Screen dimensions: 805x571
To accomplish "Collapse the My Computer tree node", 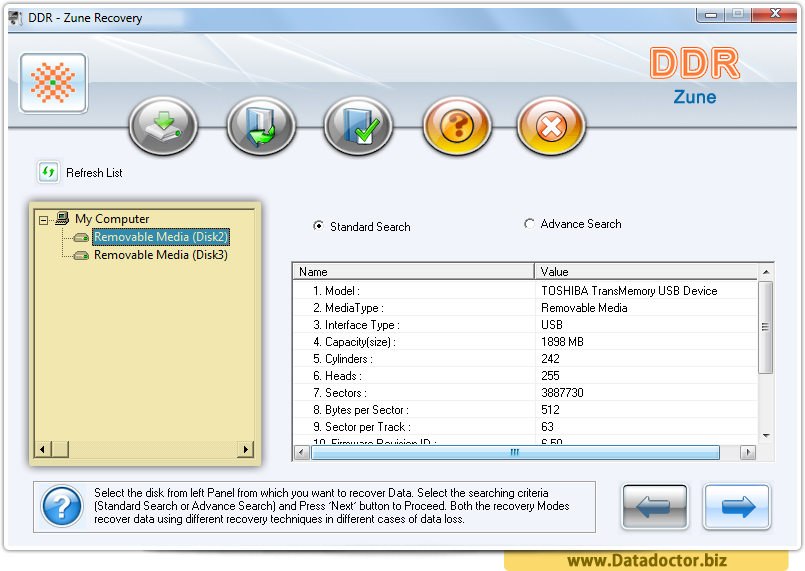I will click(44, 220).
